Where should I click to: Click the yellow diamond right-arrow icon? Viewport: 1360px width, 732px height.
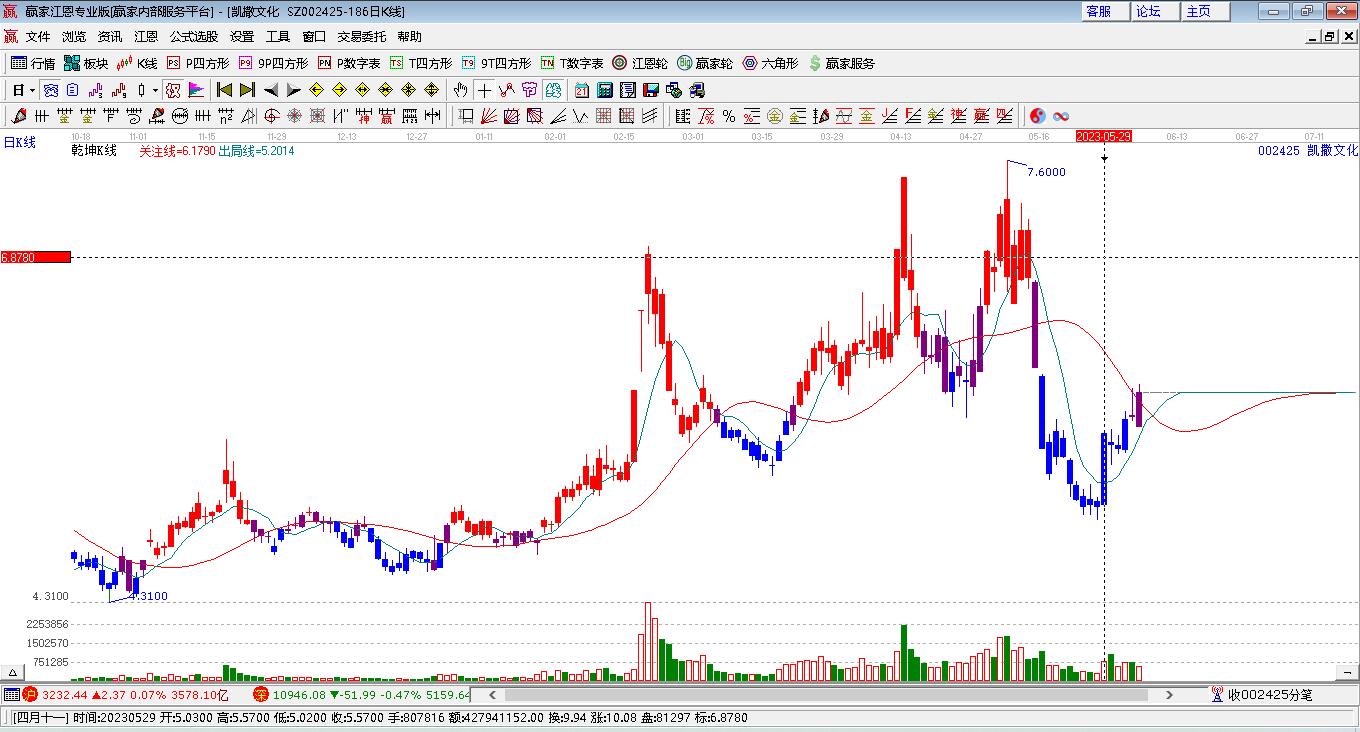[339, 90]
